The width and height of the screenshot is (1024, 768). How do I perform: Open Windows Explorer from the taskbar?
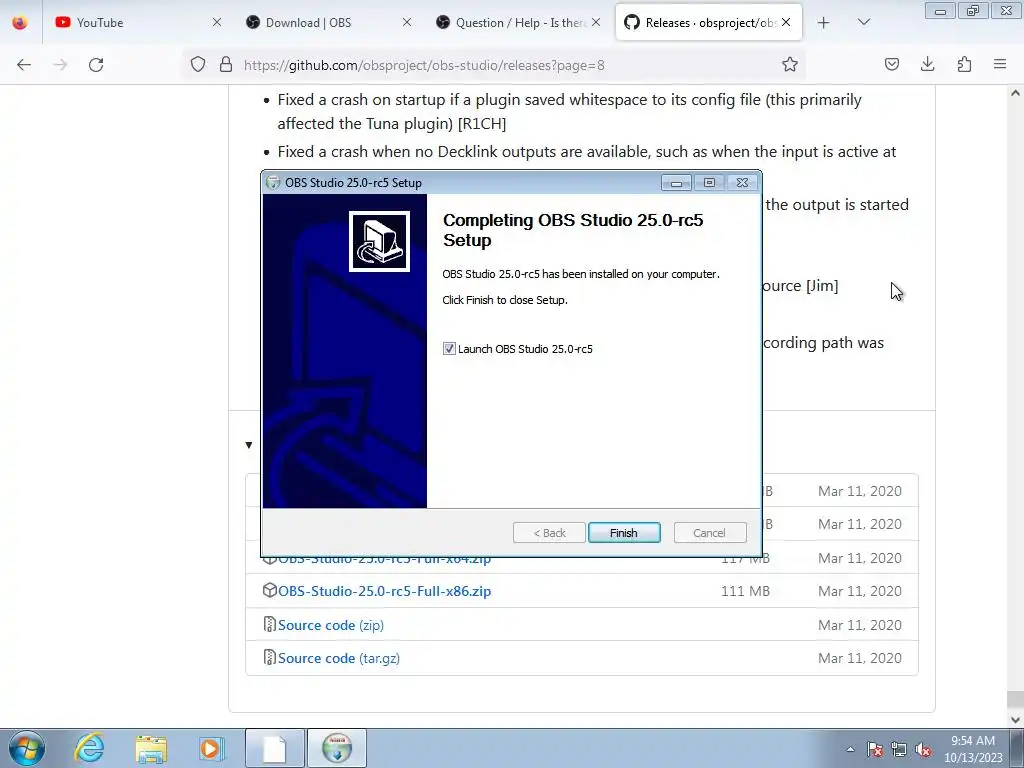click(151, 748)
